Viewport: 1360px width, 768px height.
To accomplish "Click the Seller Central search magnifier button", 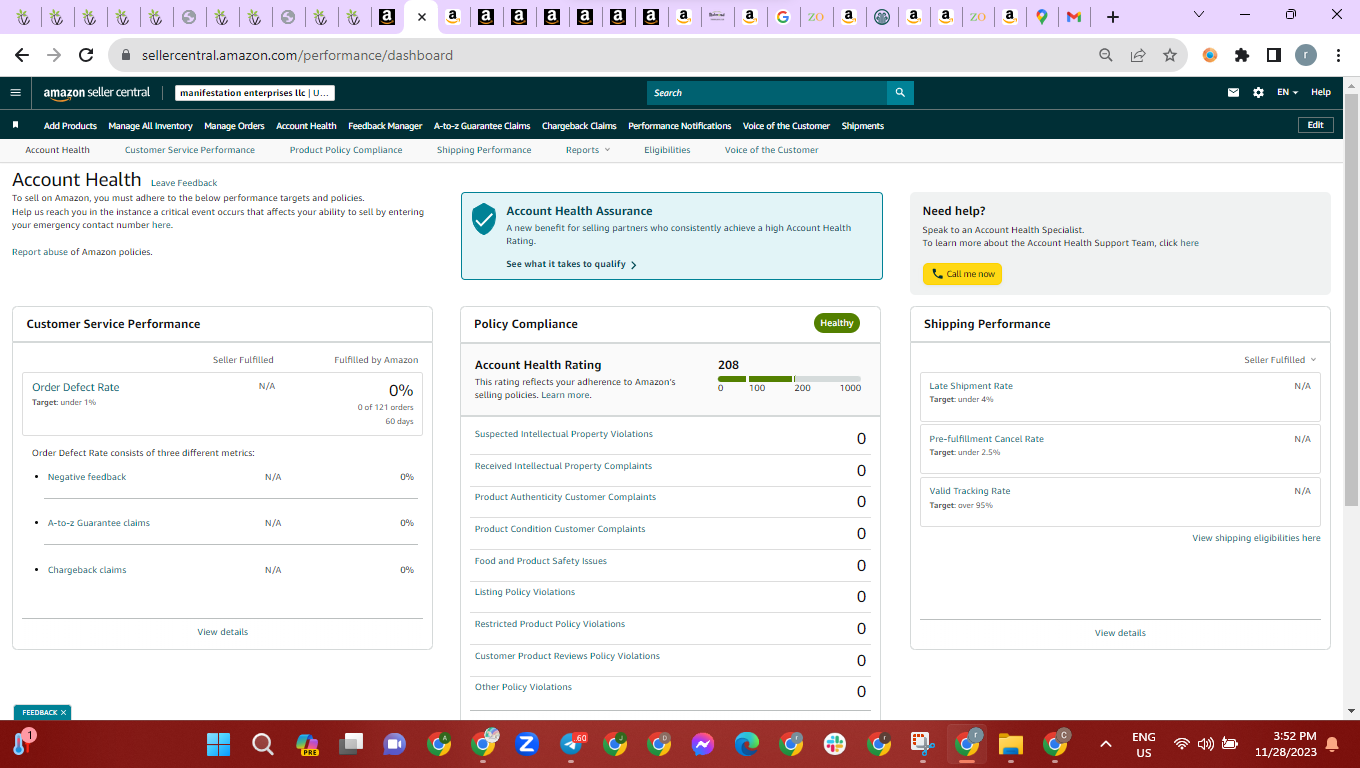I will pos(900,93).
